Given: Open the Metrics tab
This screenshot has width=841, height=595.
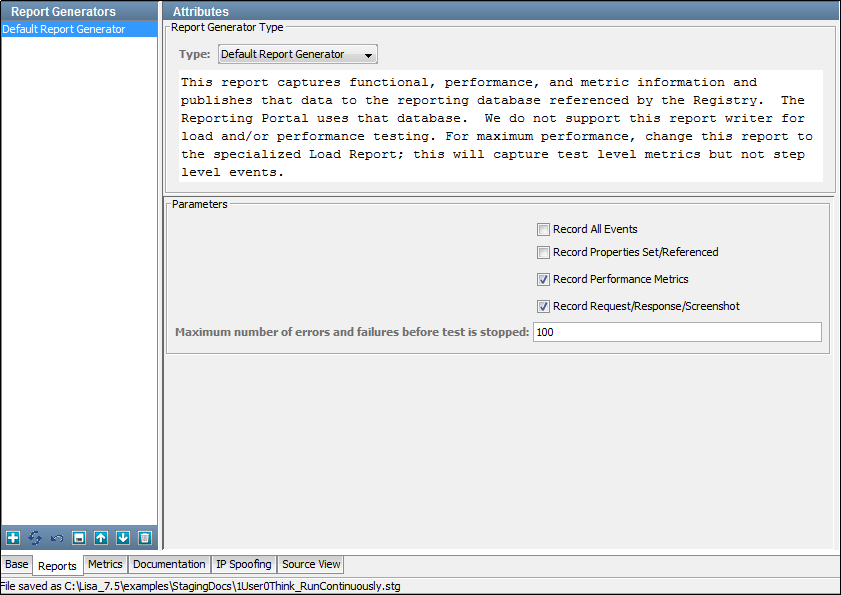Looking at the screenshot, I should coord(104,564).
